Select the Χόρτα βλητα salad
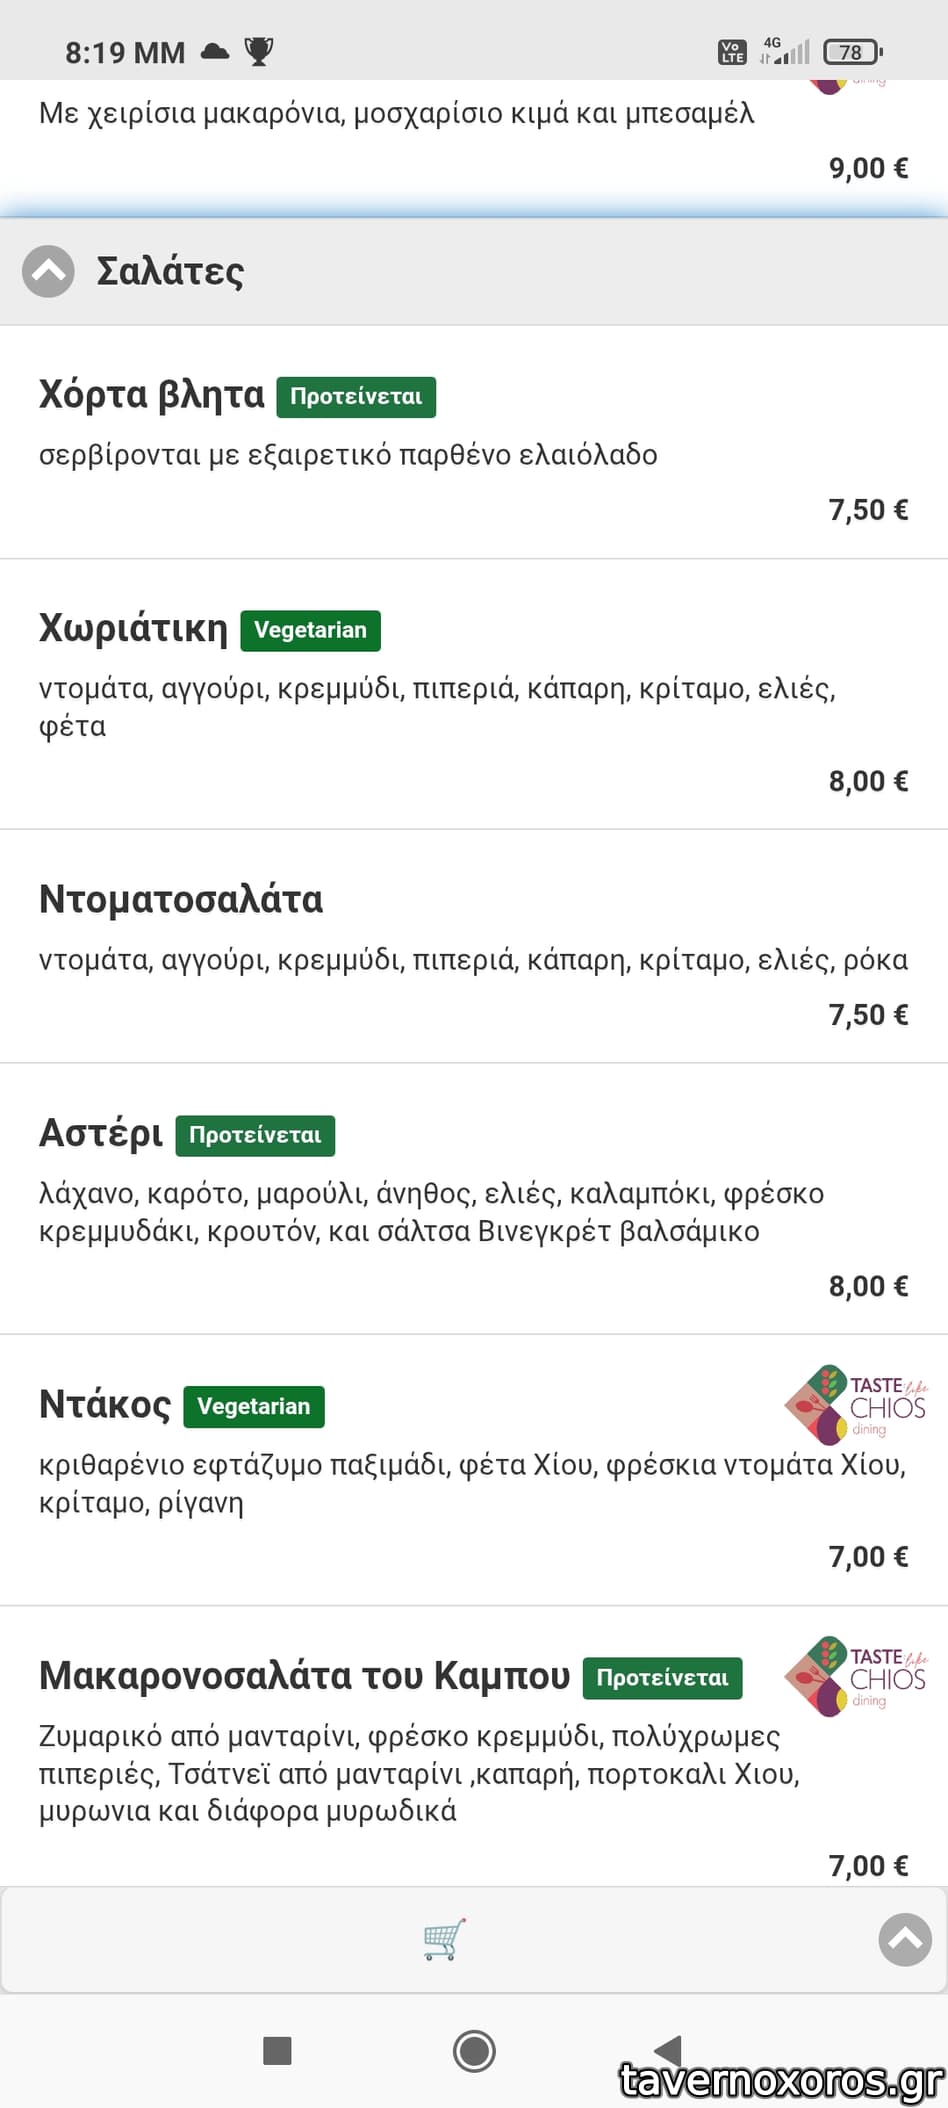The image size is (948, 2108). [x=152, y=395]
